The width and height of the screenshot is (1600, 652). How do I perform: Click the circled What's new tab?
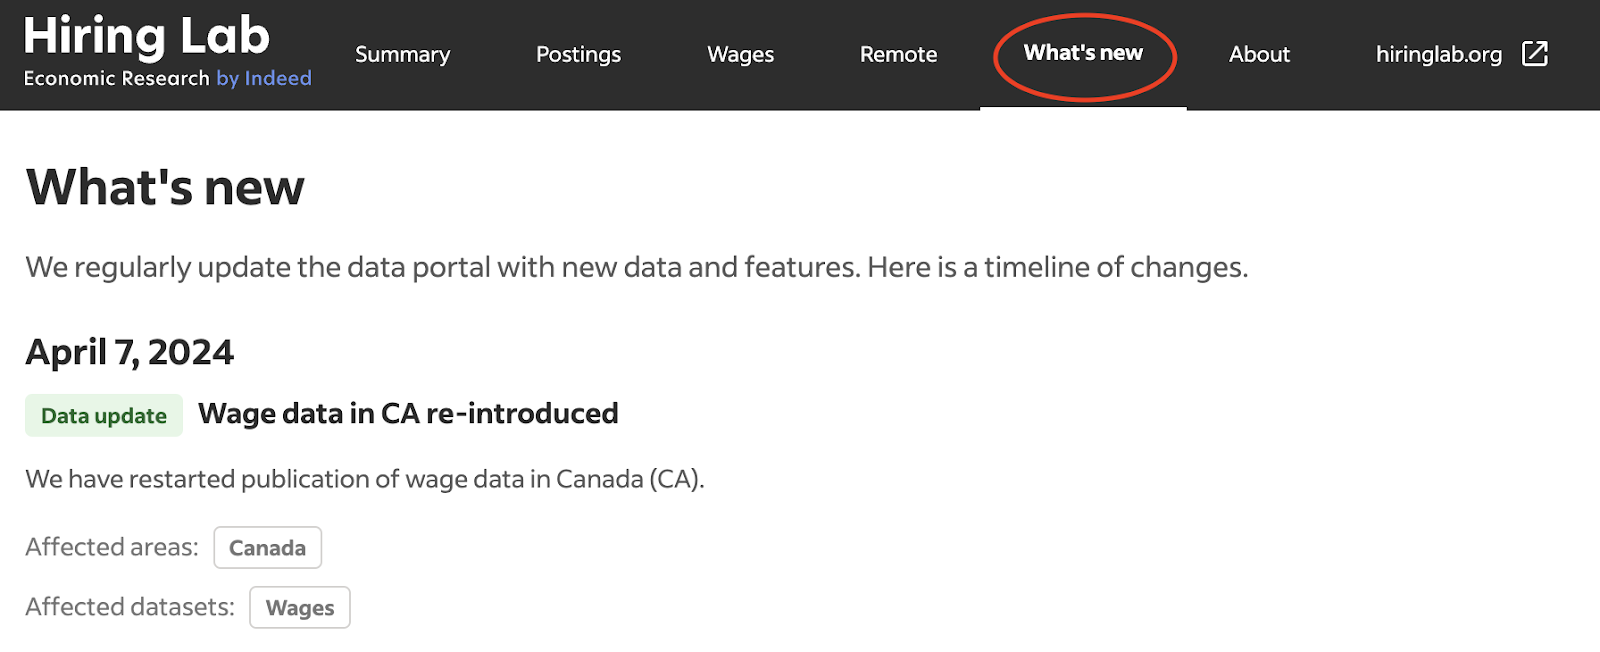coord(1084,55)
